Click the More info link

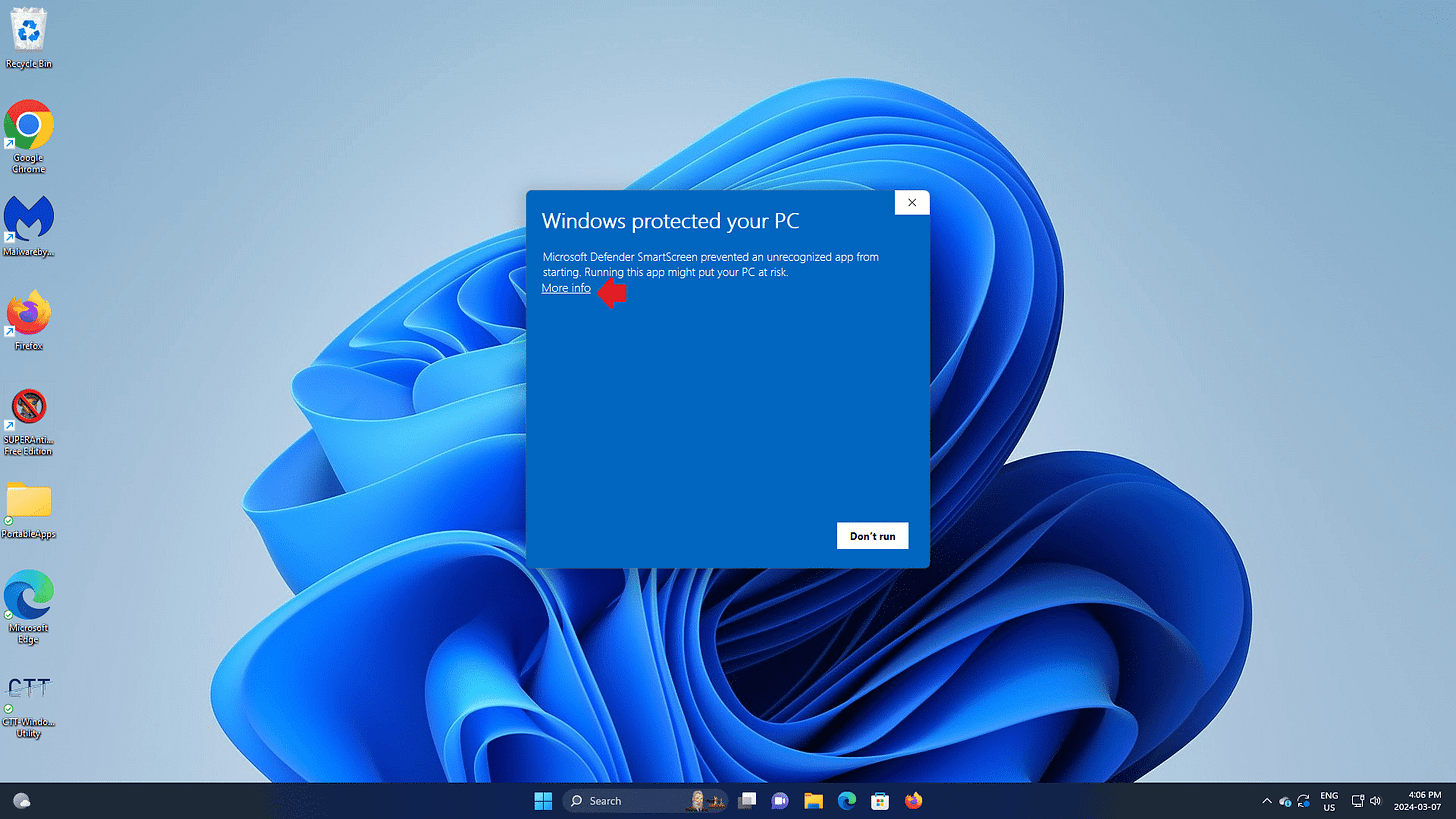565,288
